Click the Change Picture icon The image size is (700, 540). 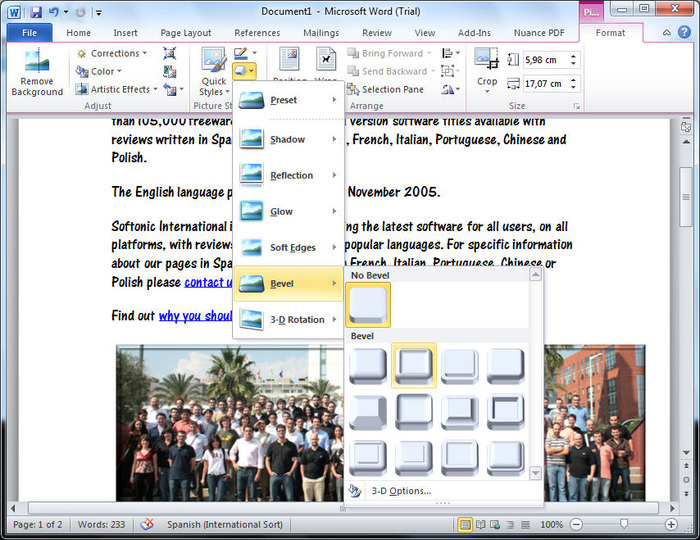coord(170,71)
